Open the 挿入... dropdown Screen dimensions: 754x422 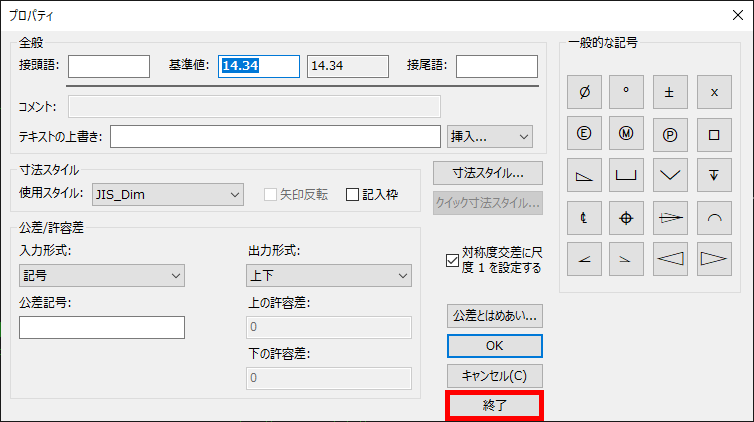[490, 135]
